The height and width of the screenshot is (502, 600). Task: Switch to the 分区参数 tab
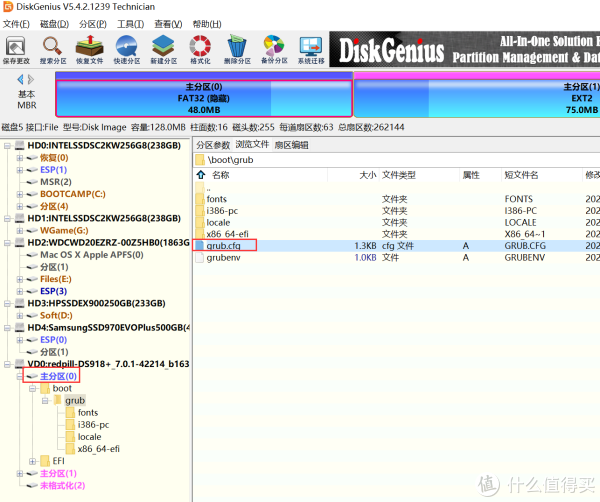coord(212,144)
